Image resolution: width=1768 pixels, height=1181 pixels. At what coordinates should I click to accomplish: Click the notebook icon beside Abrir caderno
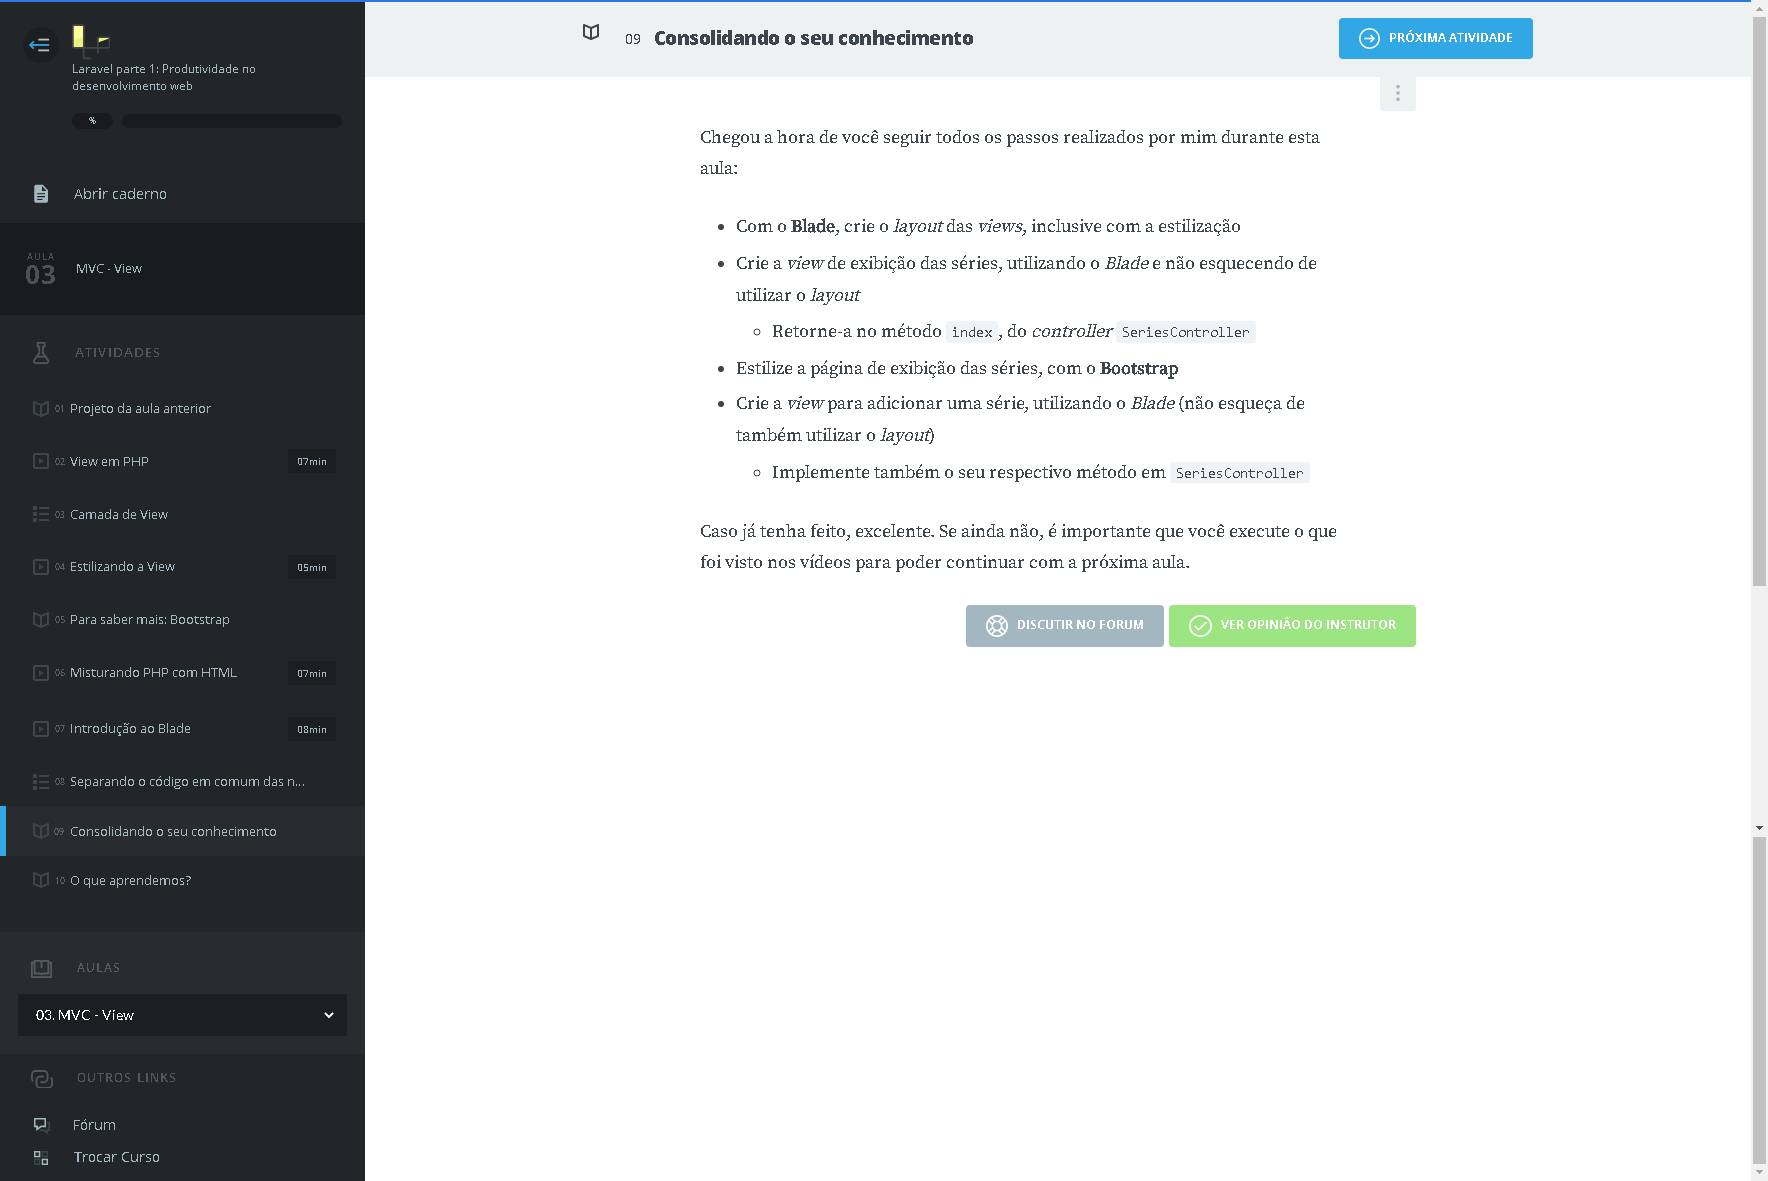pyautogui.click(x=41, y=194)
